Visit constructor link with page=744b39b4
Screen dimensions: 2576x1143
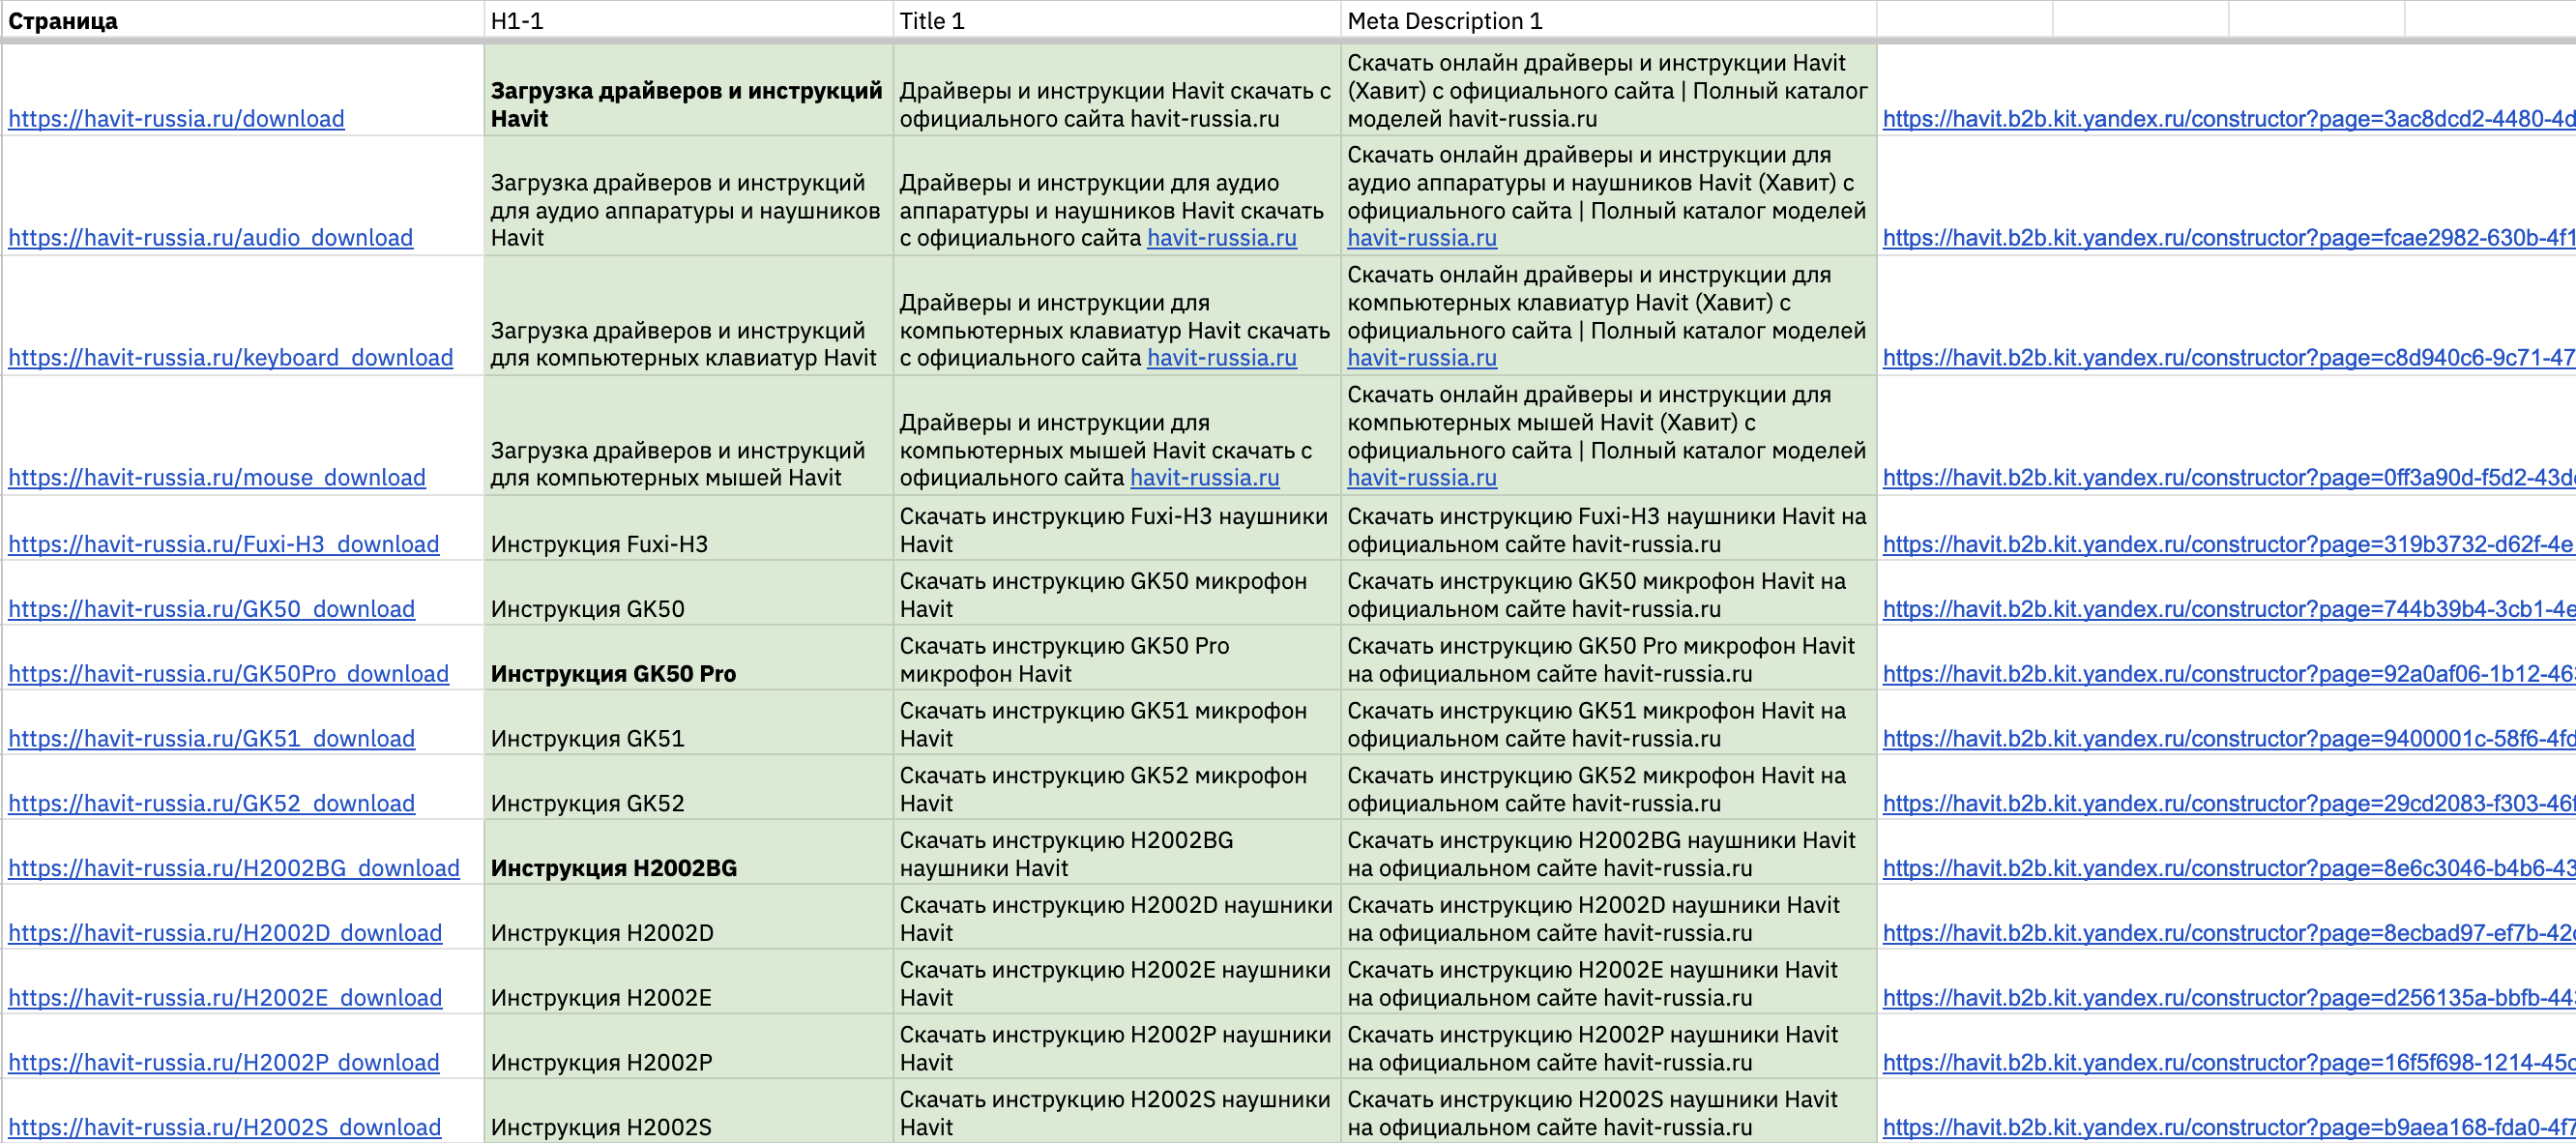click(2229, 609)
